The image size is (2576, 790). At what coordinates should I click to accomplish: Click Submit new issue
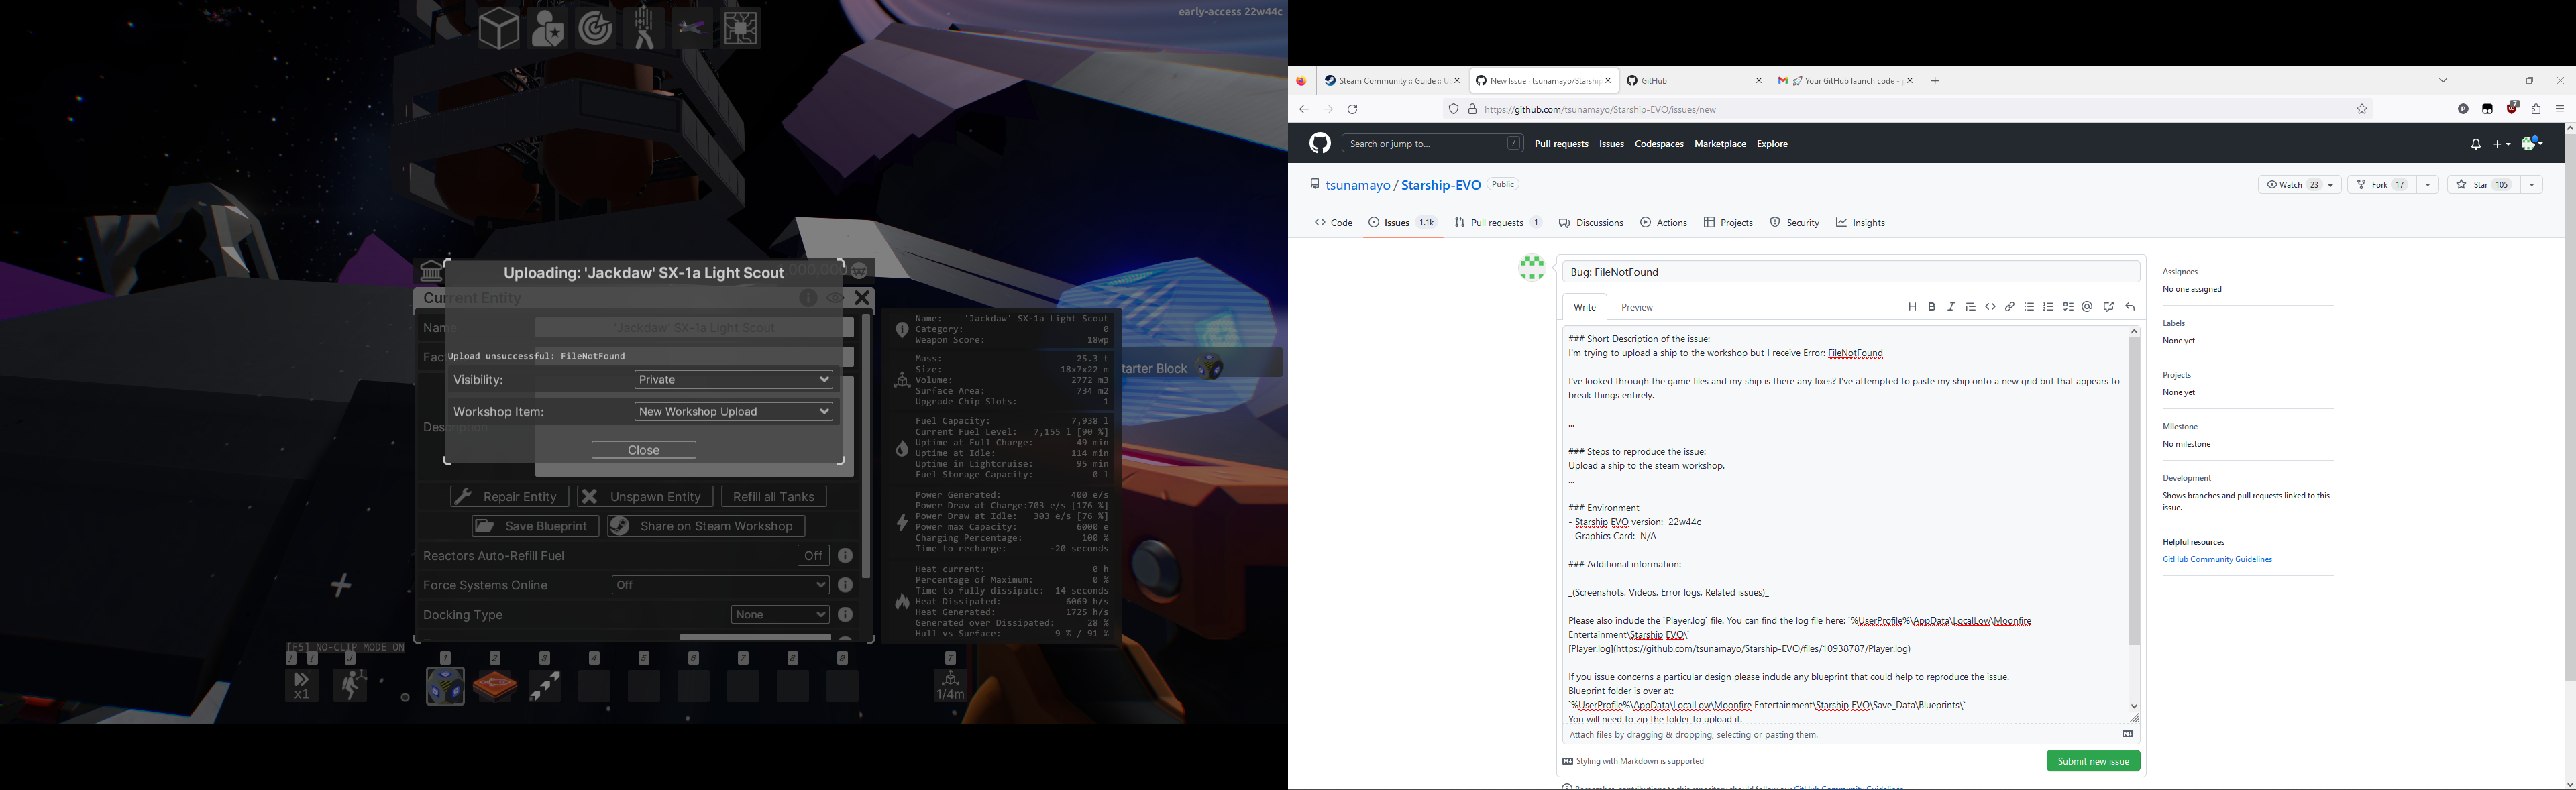pos(2093,760)
